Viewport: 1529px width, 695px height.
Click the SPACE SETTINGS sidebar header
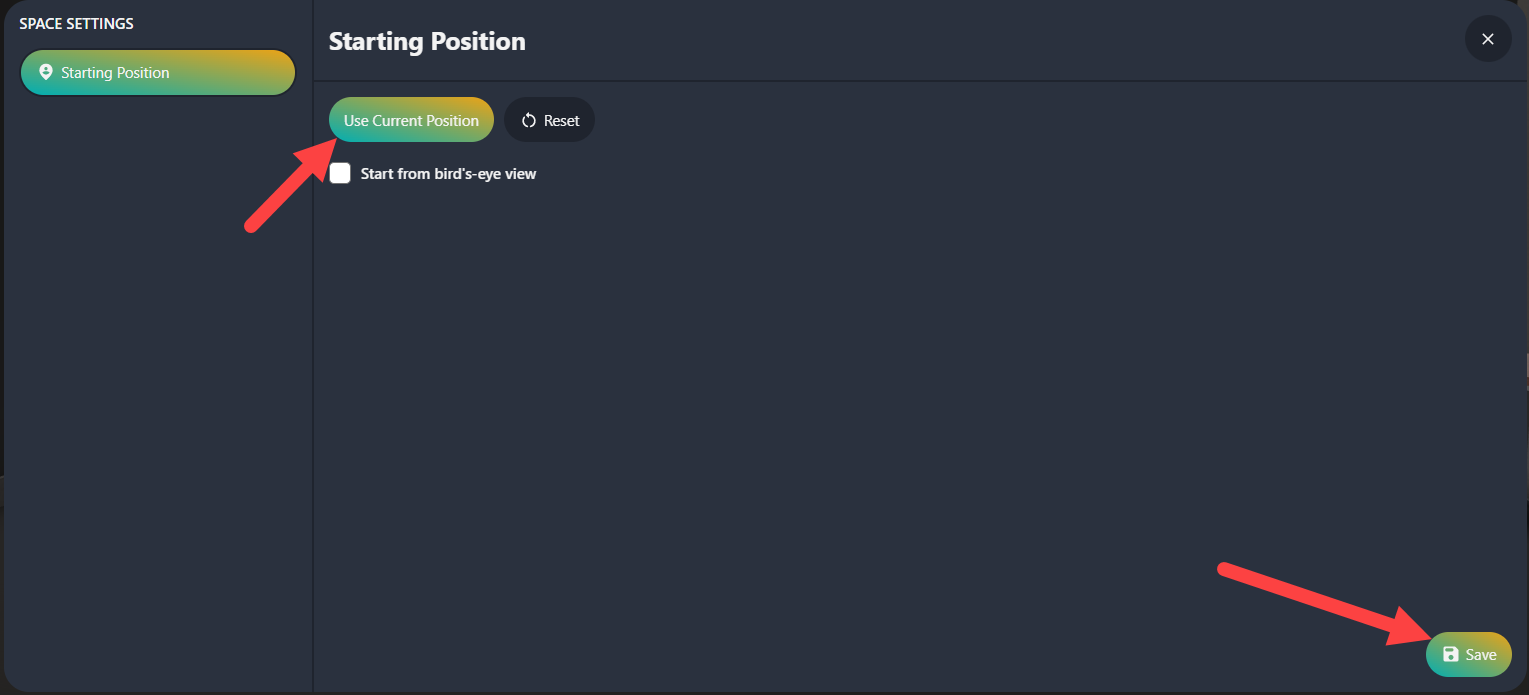(x=76, y=23)
